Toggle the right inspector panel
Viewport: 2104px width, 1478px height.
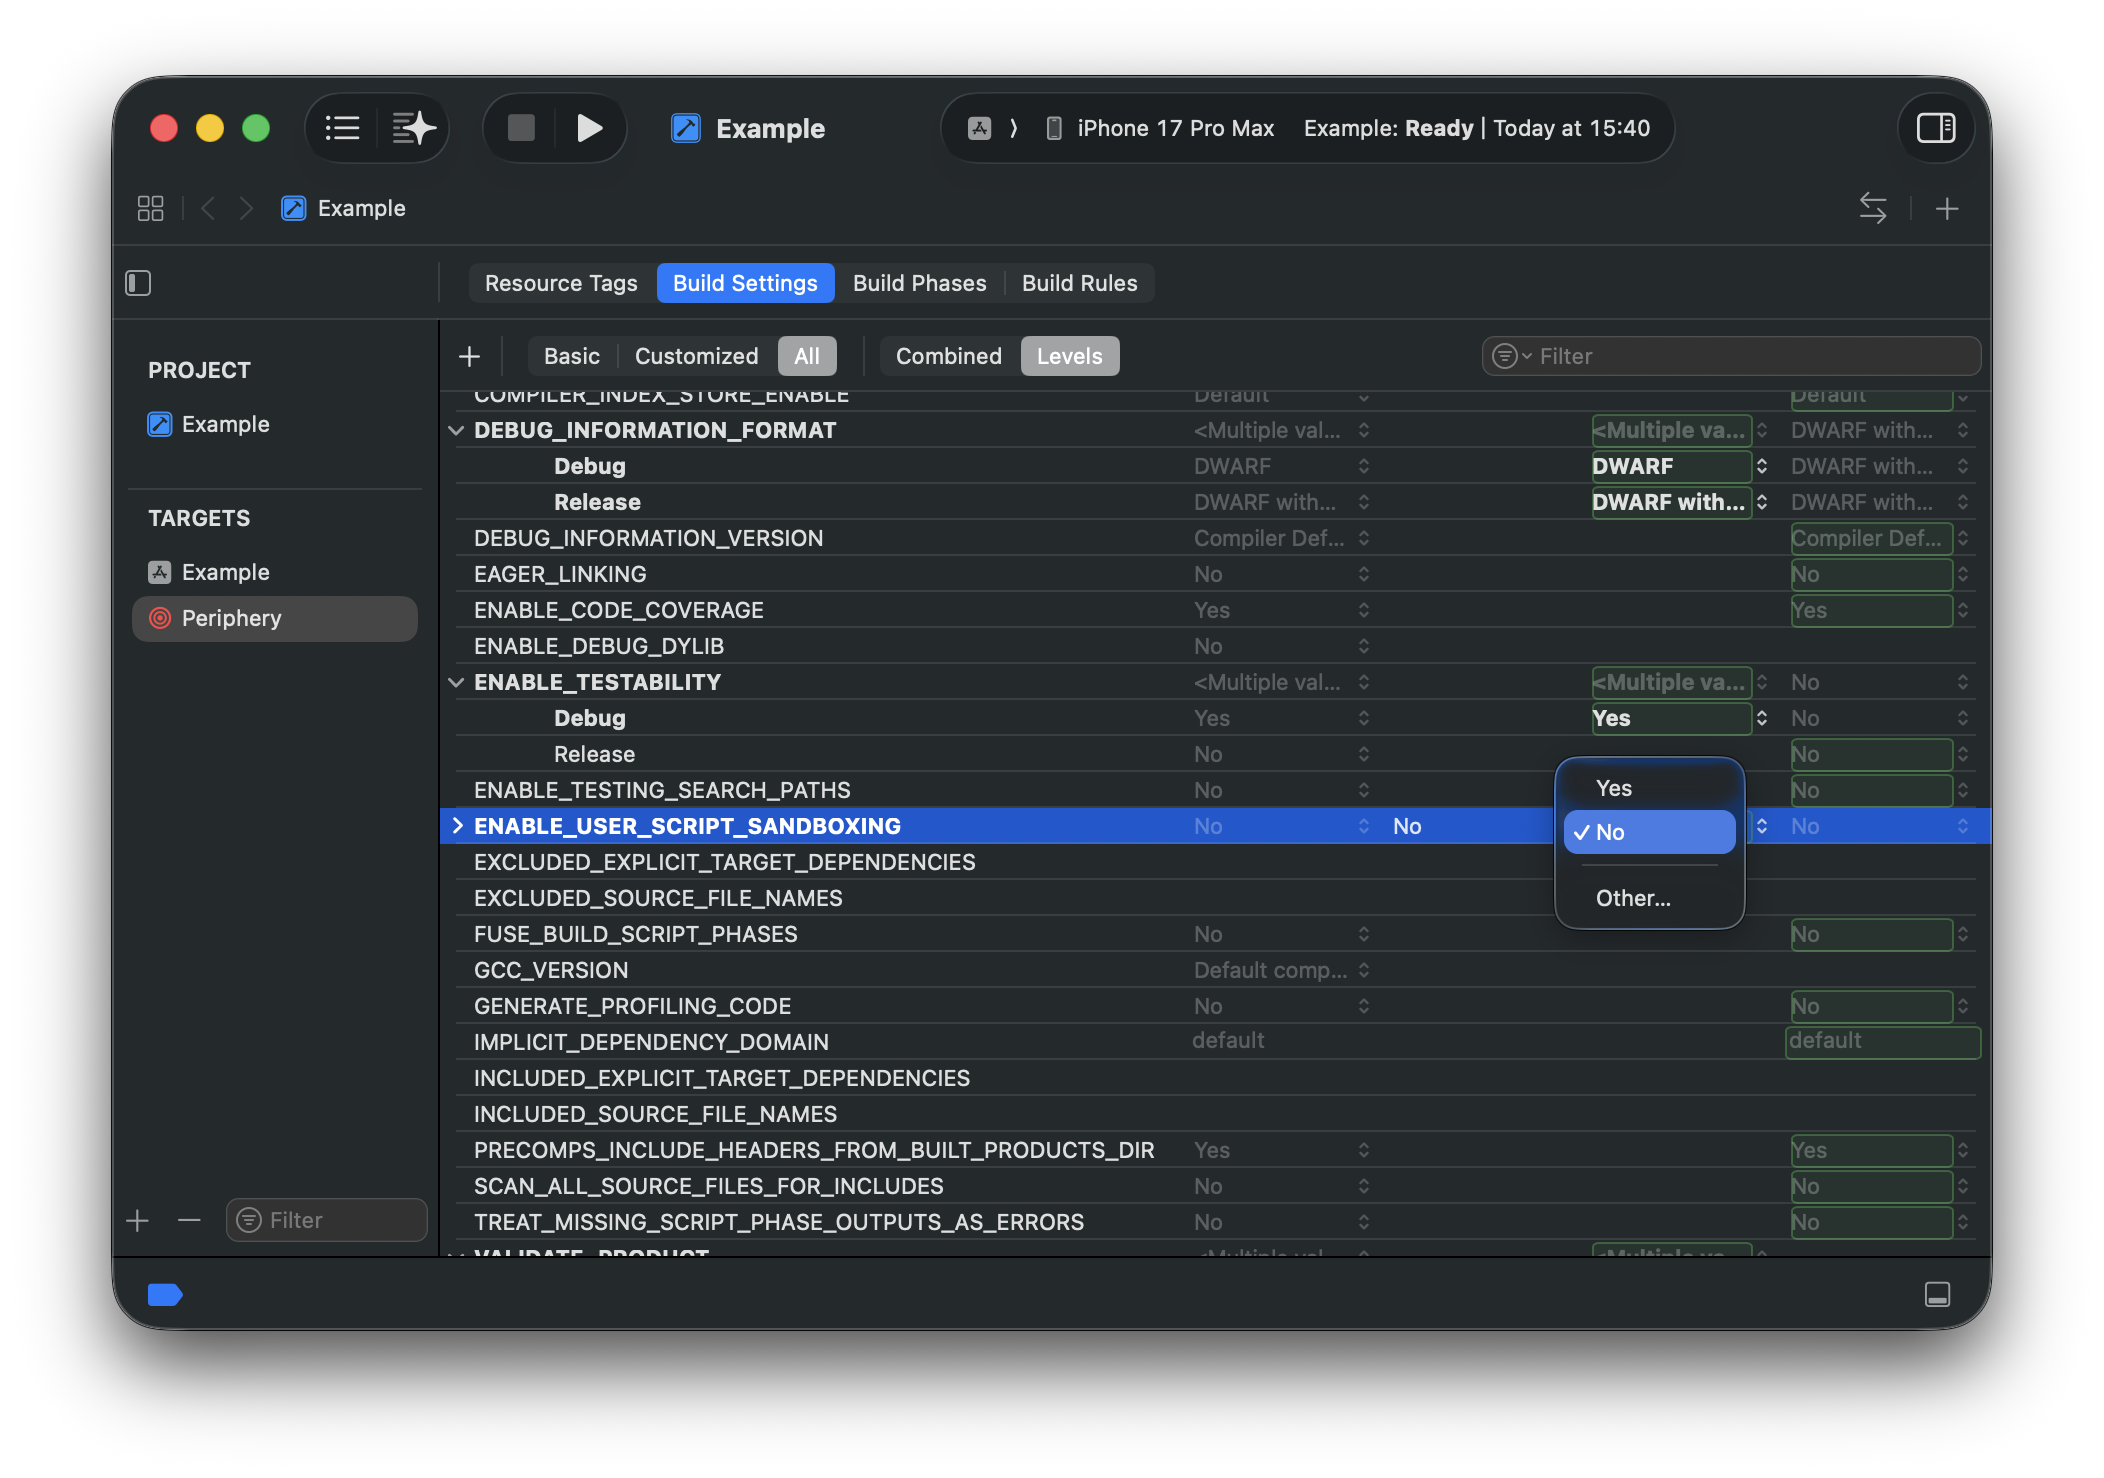1935,128
